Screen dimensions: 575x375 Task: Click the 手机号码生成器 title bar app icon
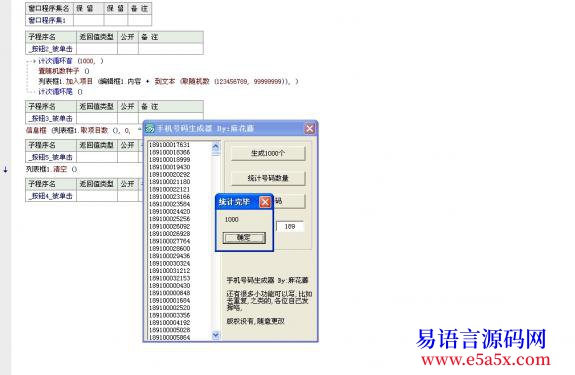150,129
